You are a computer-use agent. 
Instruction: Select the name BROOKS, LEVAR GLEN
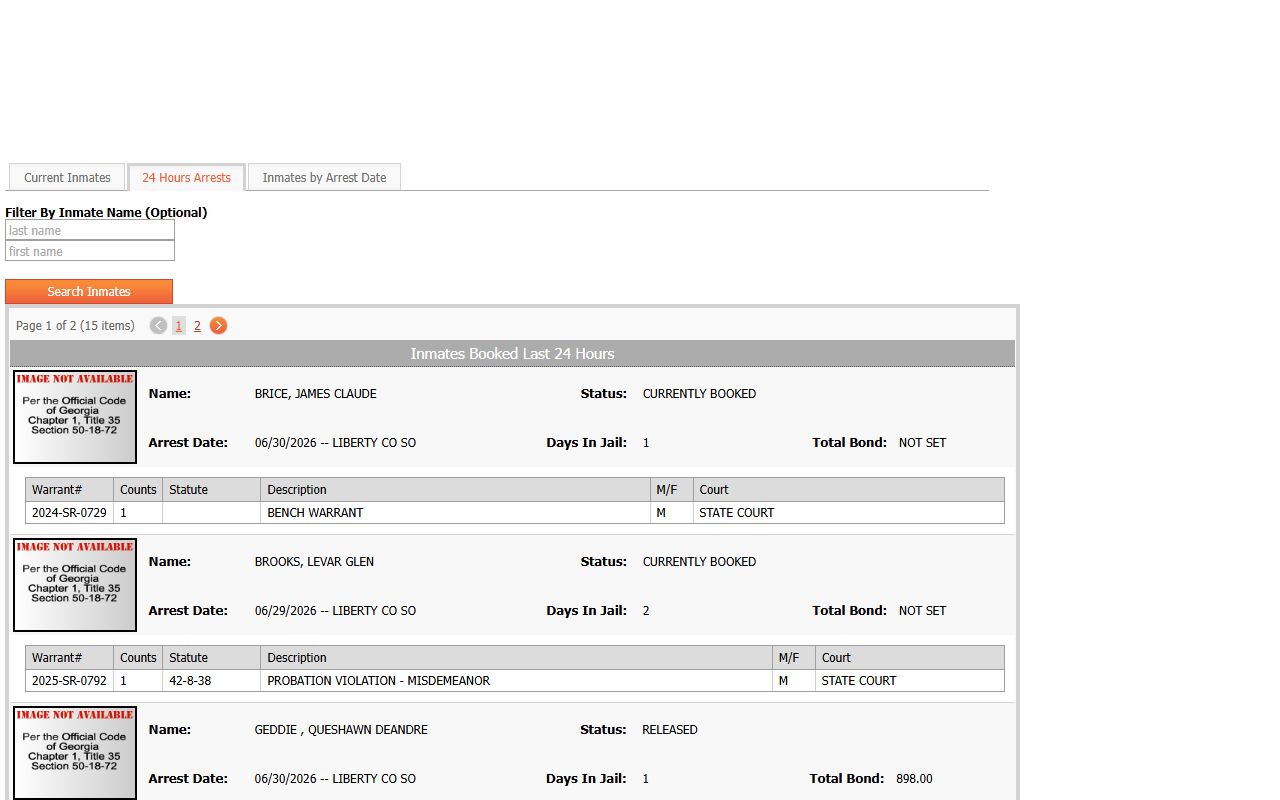[x=314, y=562]
